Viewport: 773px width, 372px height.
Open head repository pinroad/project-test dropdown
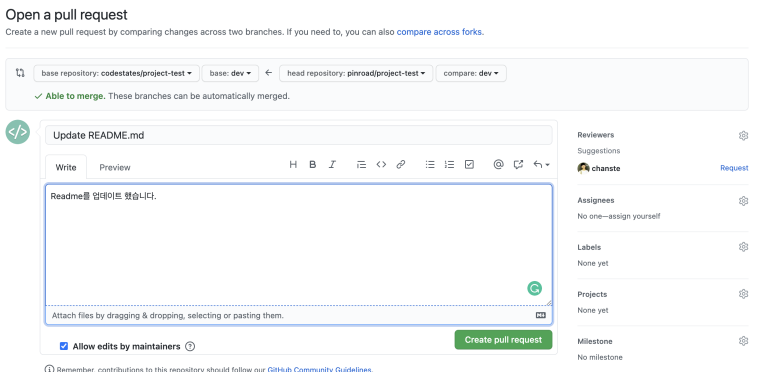(356, 73)
